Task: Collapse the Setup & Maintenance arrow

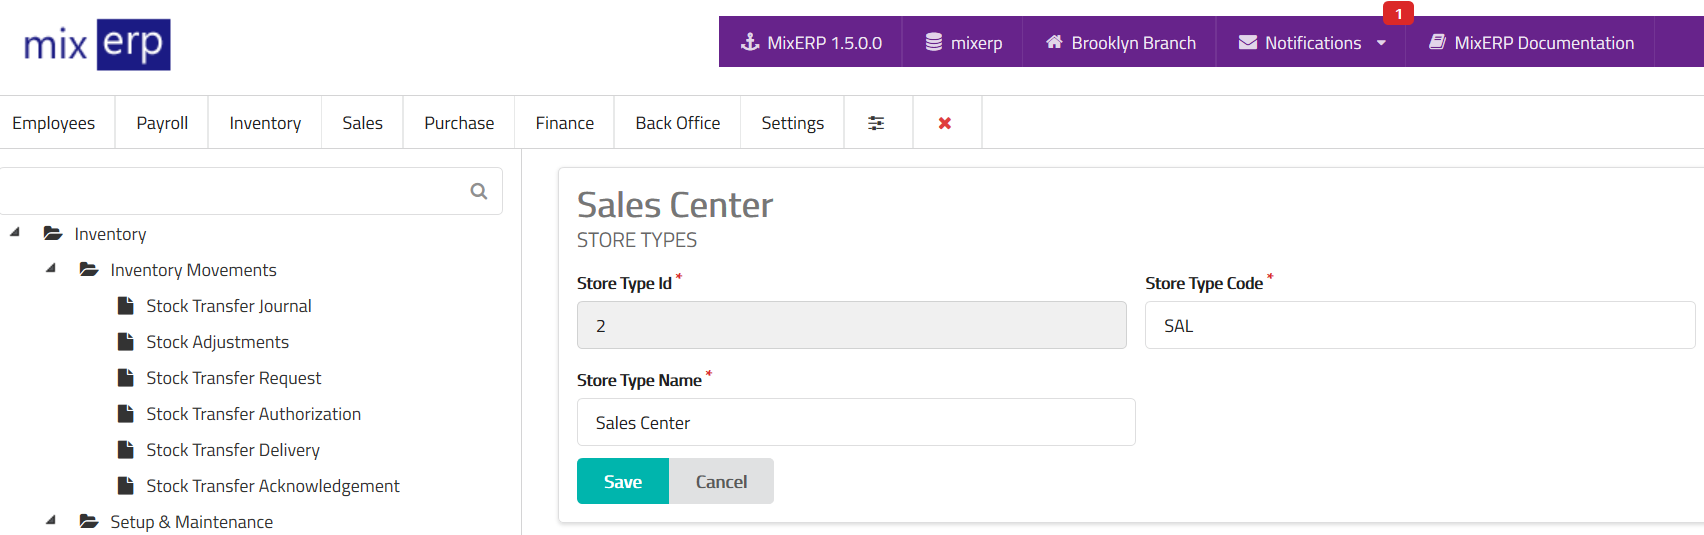Action: click(51, 521)
